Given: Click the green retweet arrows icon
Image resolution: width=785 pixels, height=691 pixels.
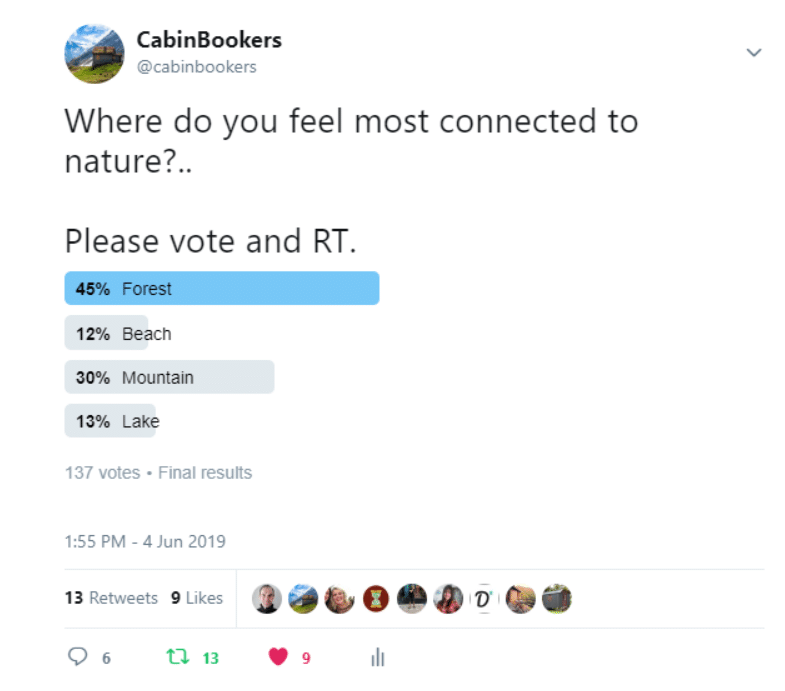Looking at the screenshot, I should (x=178, y=656).
